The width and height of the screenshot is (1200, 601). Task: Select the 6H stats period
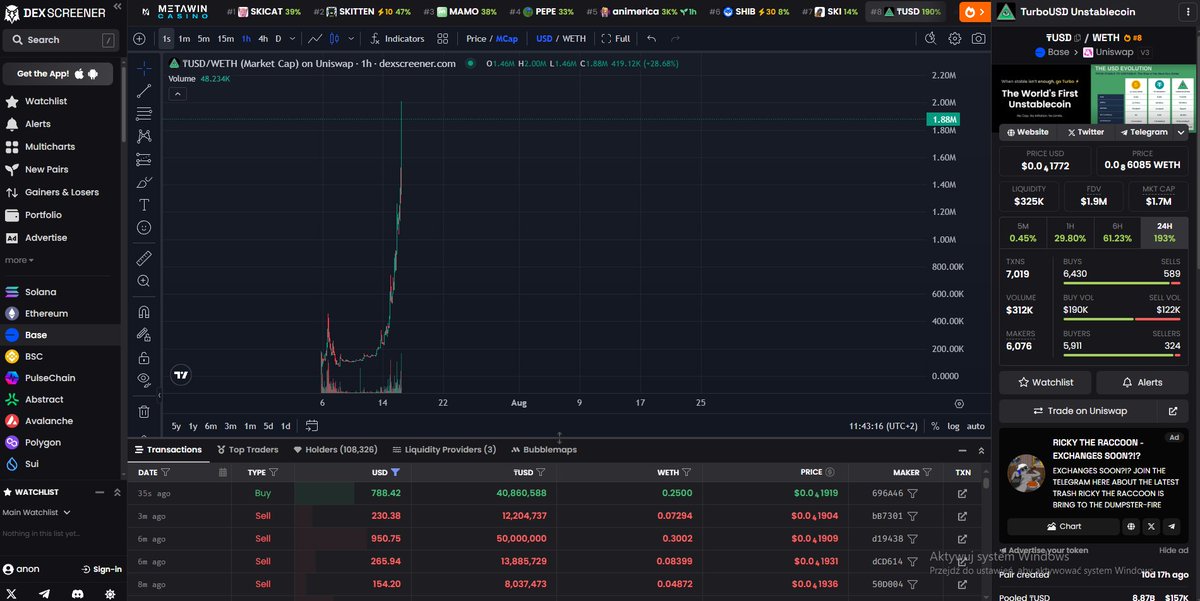pyautogui.click(x=1117, y=233)
